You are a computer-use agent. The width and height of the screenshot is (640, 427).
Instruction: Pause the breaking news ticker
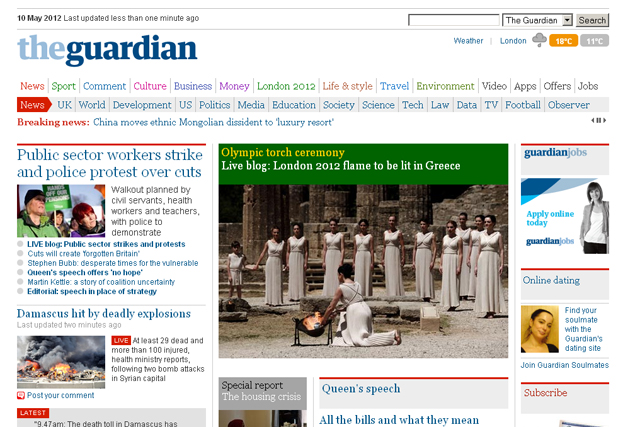(x=599, y=120)
